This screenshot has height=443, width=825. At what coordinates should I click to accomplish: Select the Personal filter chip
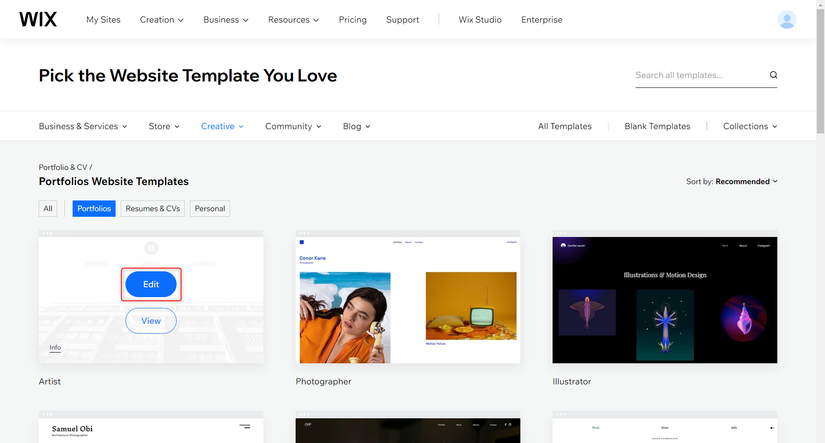209,208
